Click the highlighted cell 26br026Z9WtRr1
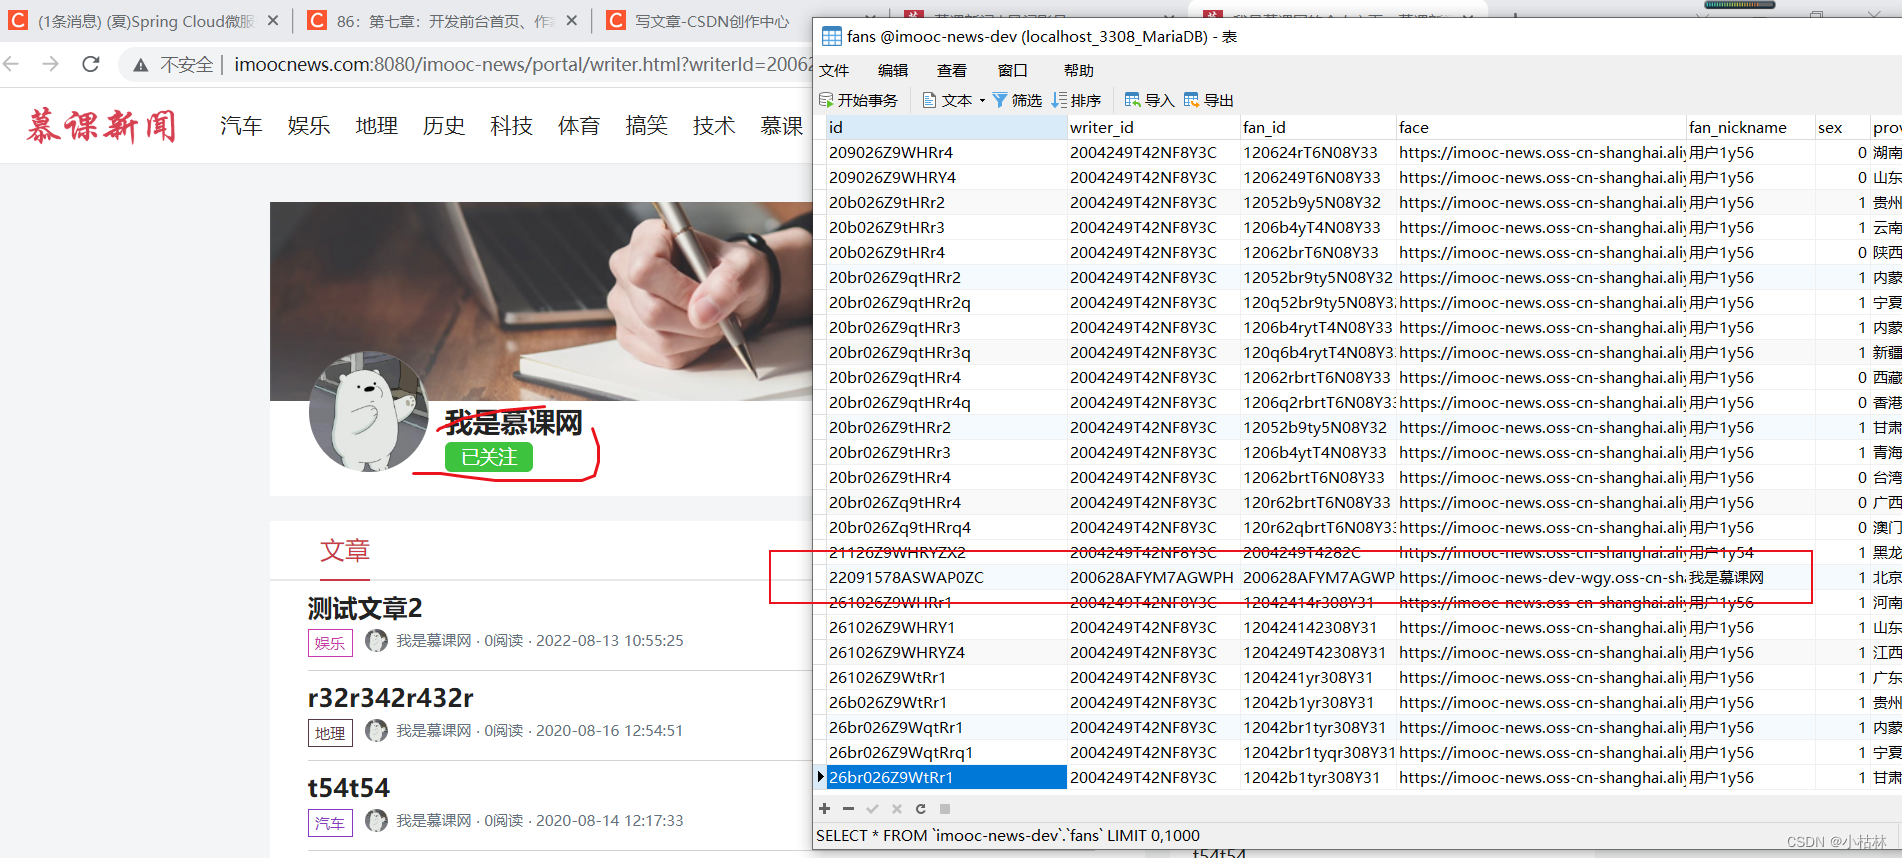The width and height of the screenshot is (1902, 858). click(x=946, y=777)
